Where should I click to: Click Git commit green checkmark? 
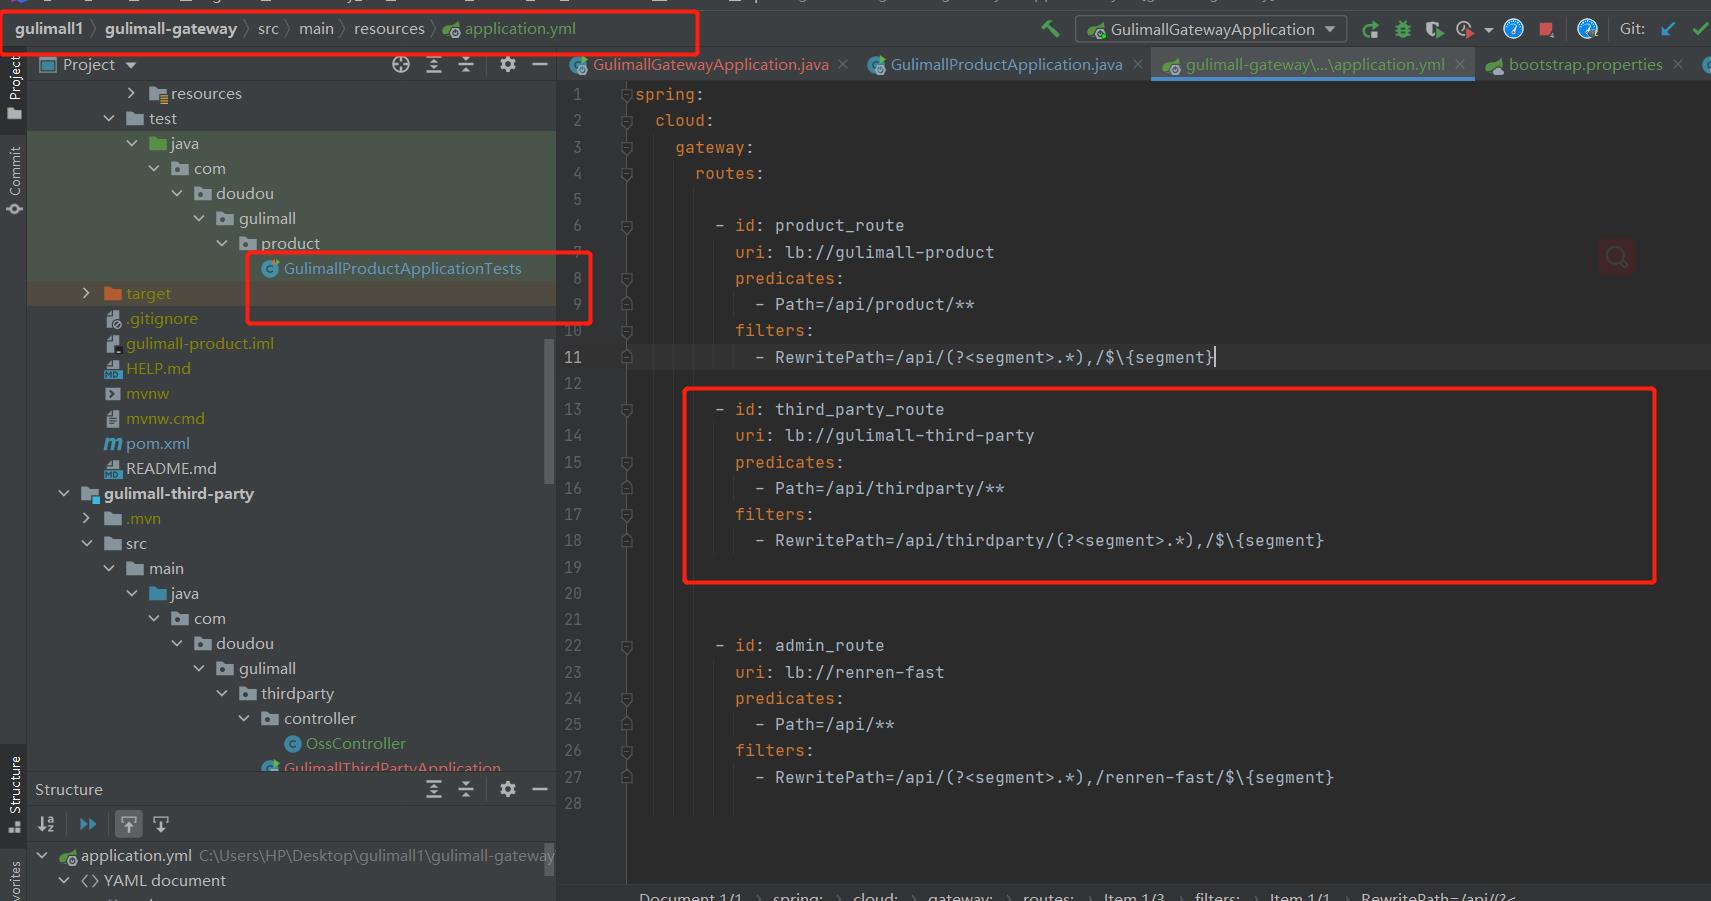click(x=1700, y=29)
